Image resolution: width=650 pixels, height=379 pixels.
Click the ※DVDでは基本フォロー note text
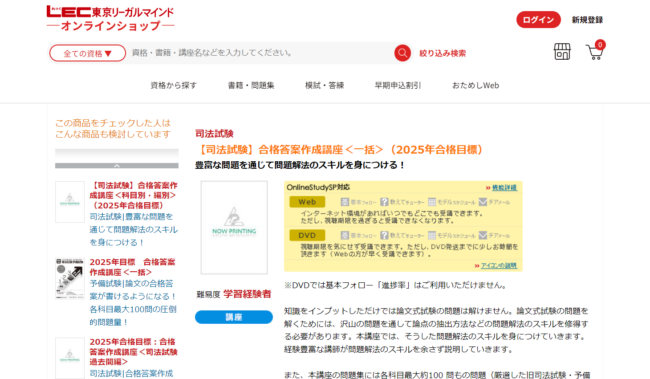[x=395, y=285]
